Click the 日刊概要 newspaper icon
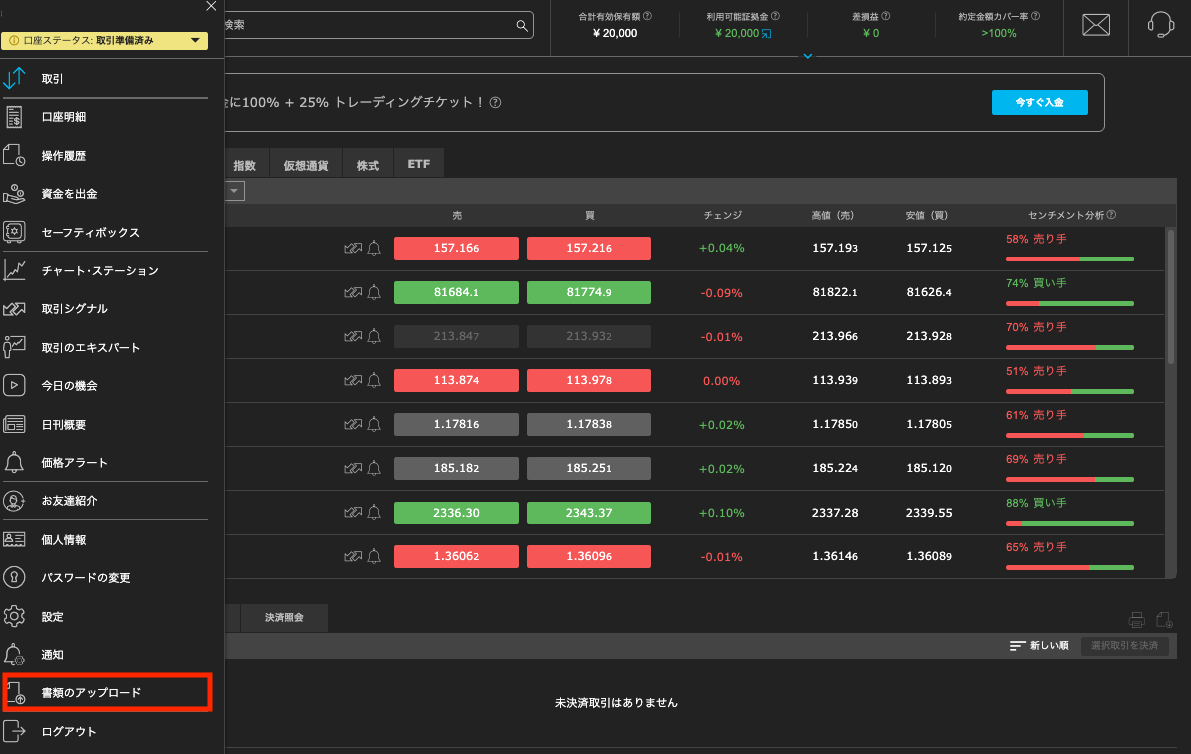The height and width of the screenshot is (754, 1191). [14, 424]
